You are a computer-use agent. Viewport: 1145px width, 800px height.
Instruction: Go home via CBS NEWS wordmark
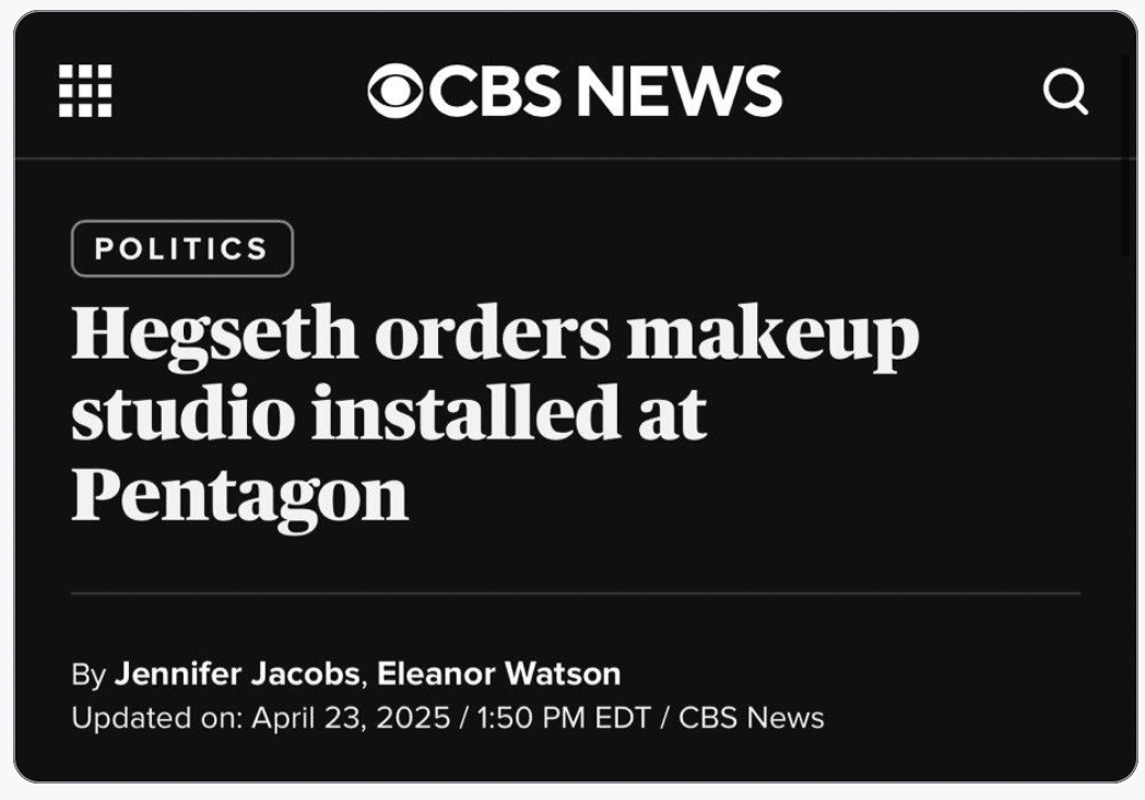[575, 91]
